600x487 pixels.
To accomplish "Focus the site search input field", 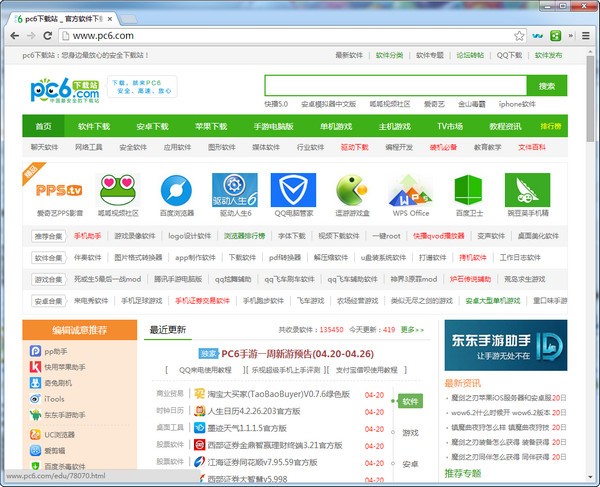I will coord(395,86).
